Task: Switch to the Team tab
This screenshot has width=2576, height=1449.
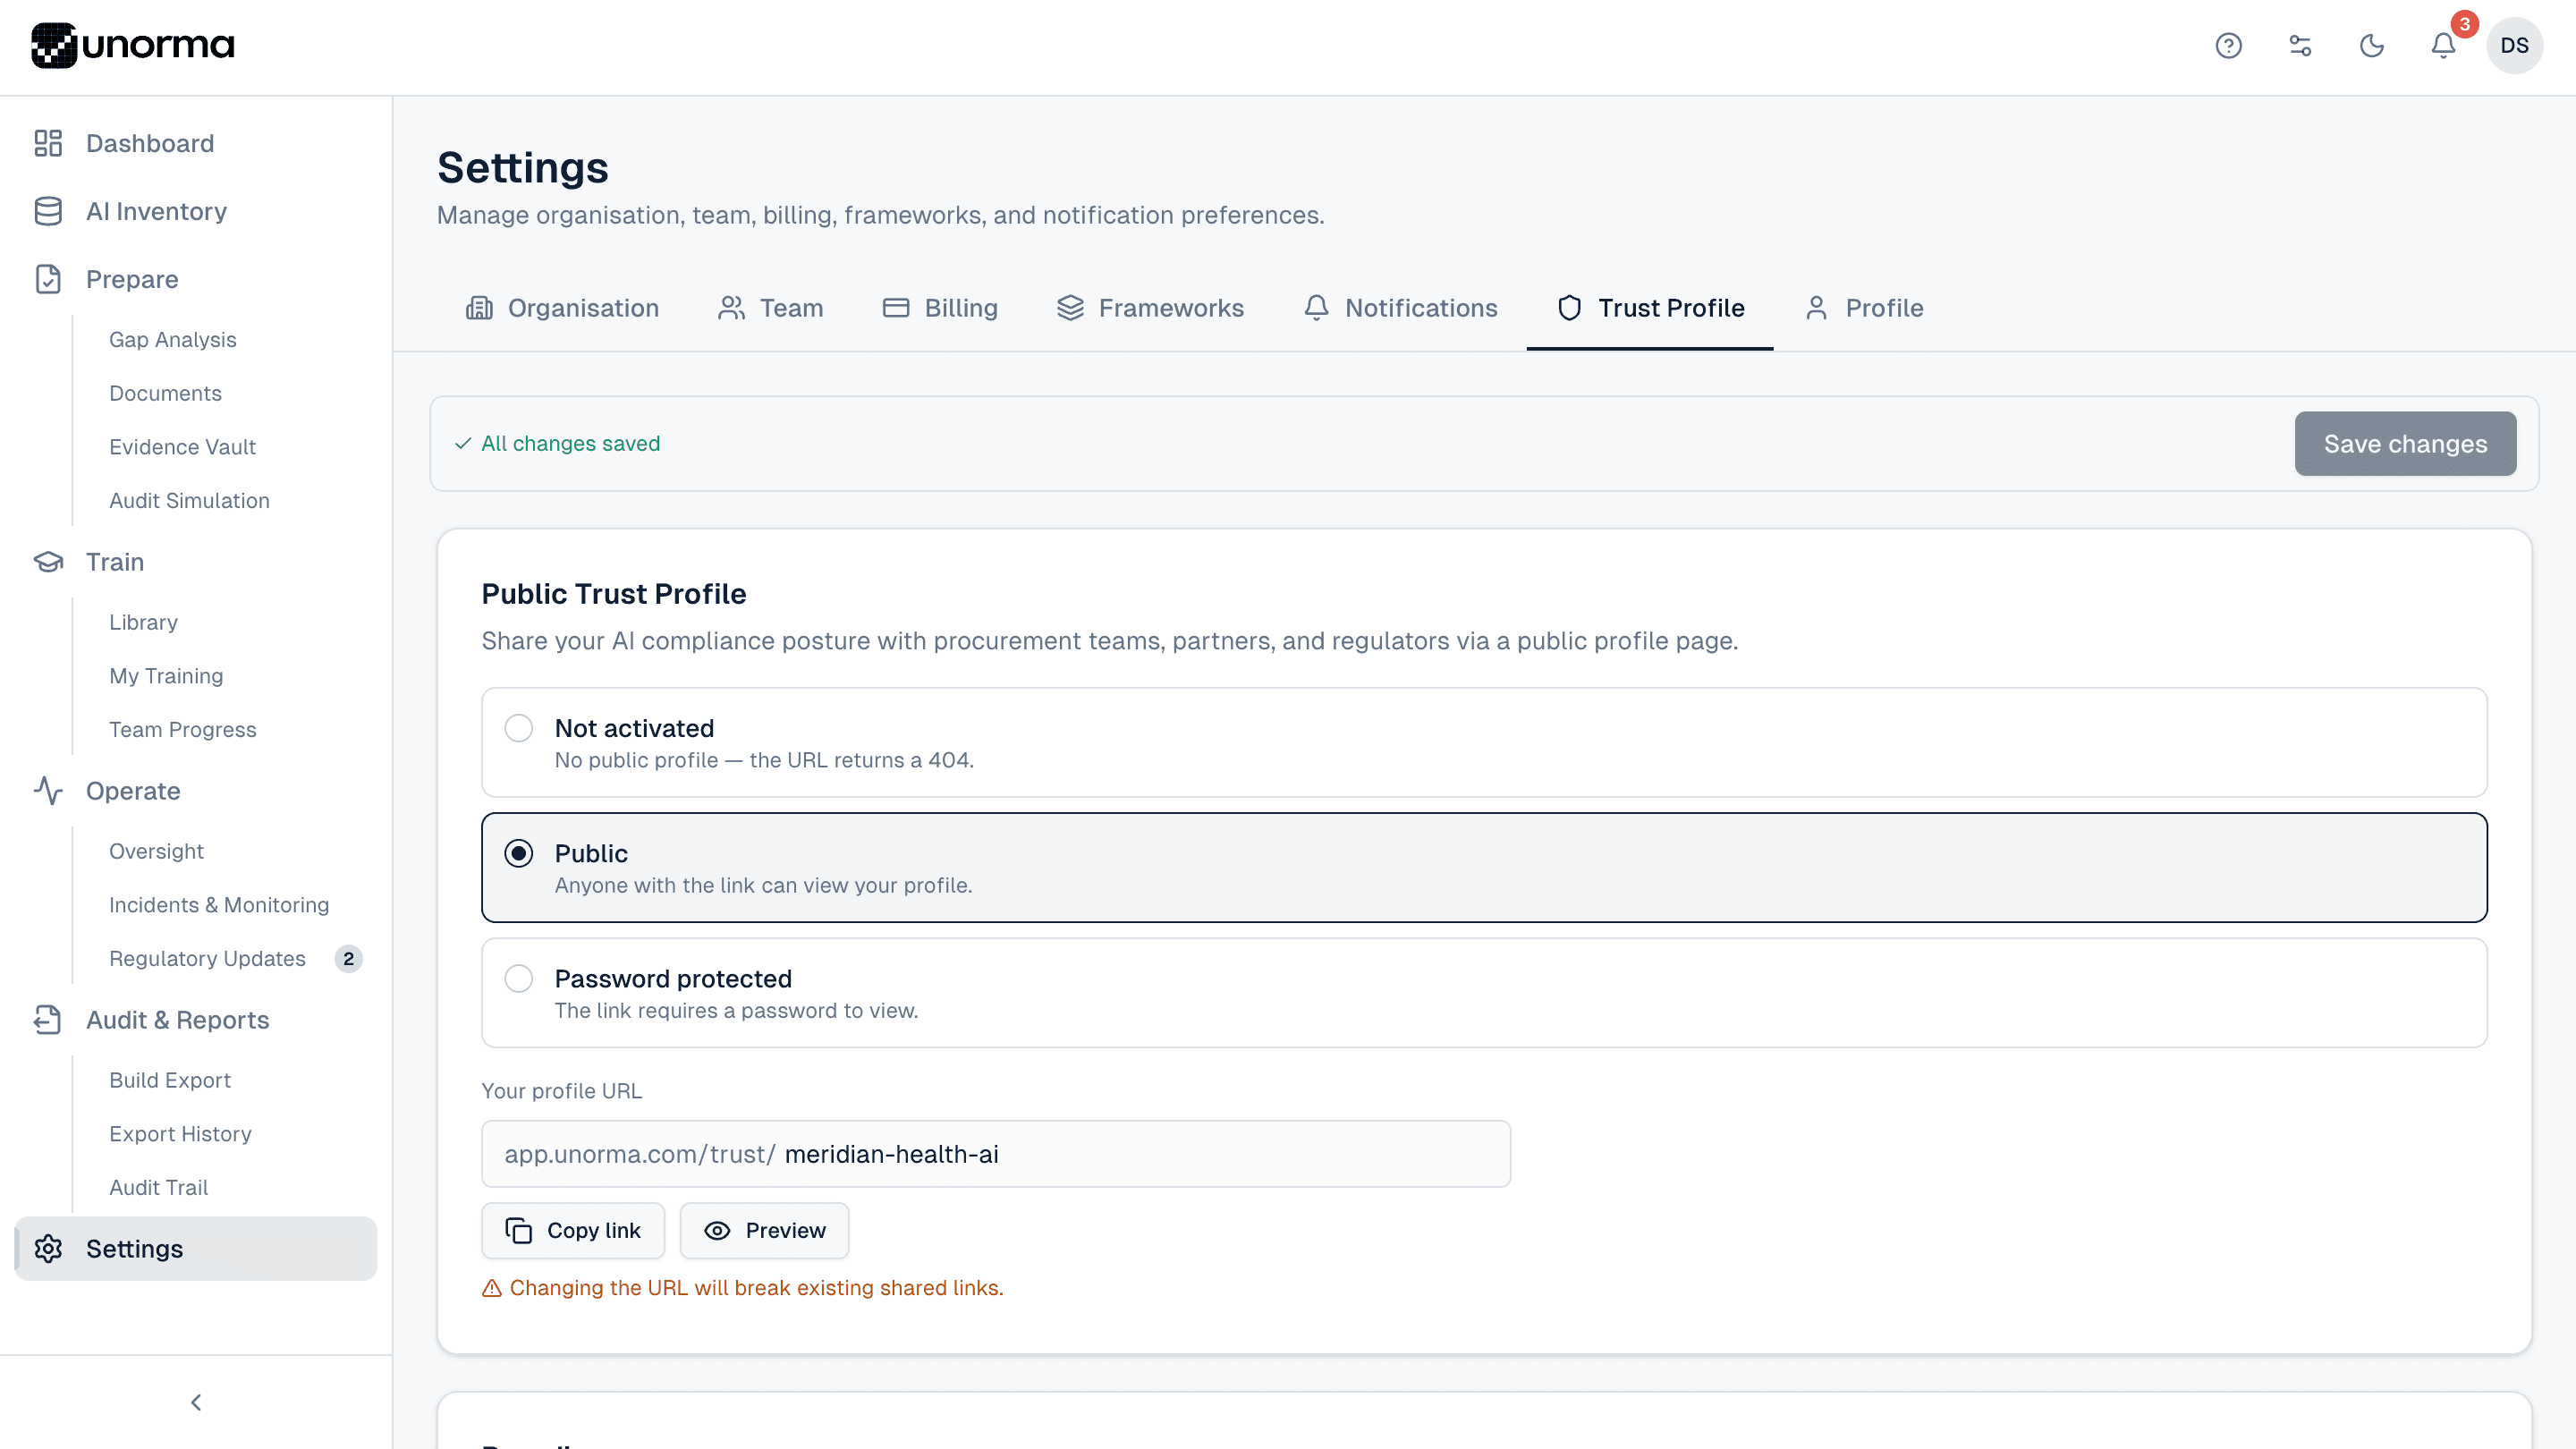Action: click(x=770, y=308)
